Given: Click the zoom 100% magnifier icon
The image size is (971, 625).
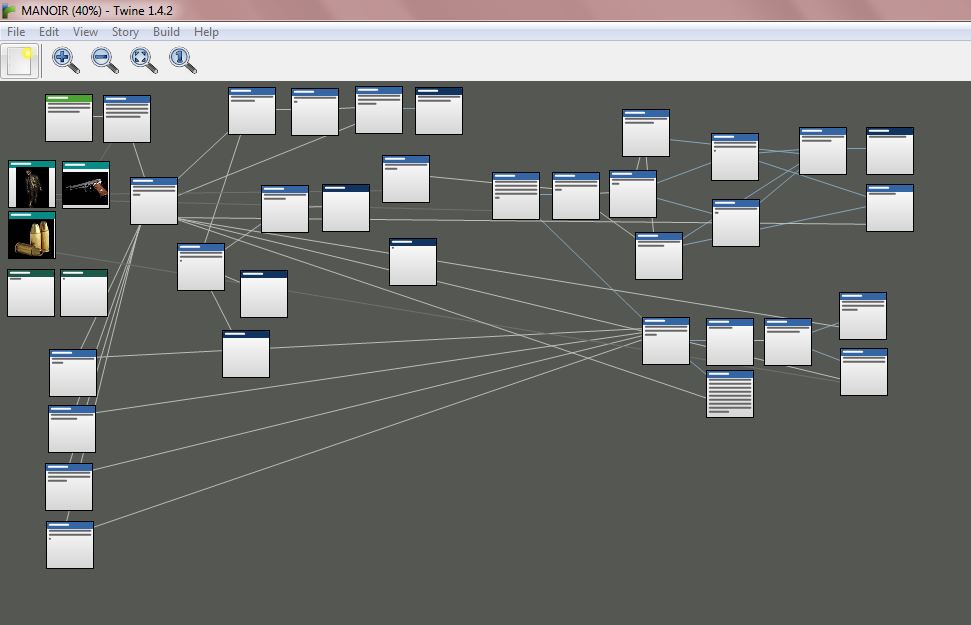Looking at the screenshot, I should tap(182, 61).
